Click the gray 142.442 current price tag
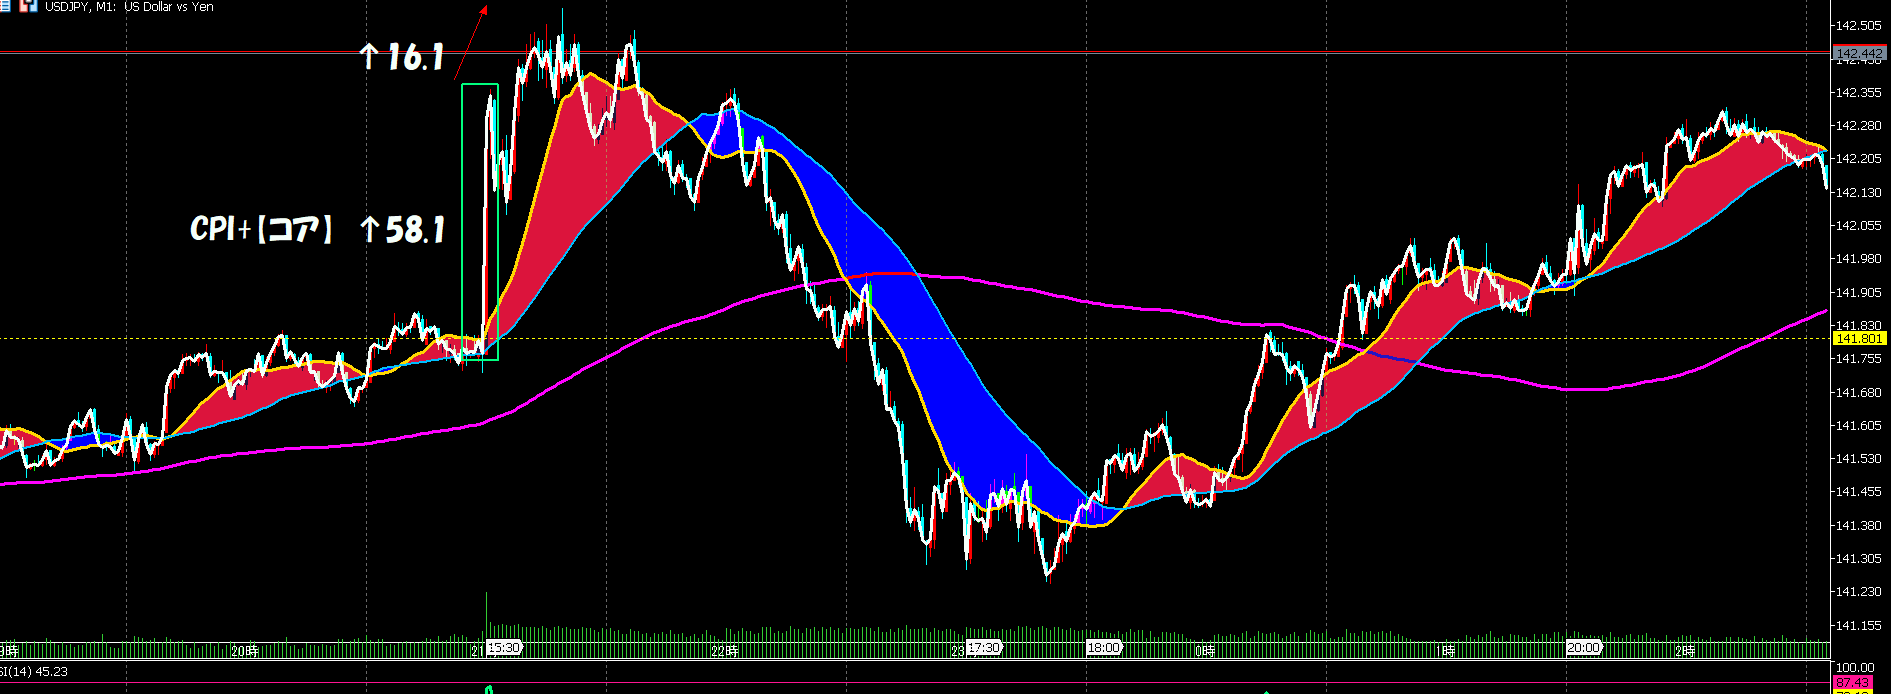 [1859, 53]
